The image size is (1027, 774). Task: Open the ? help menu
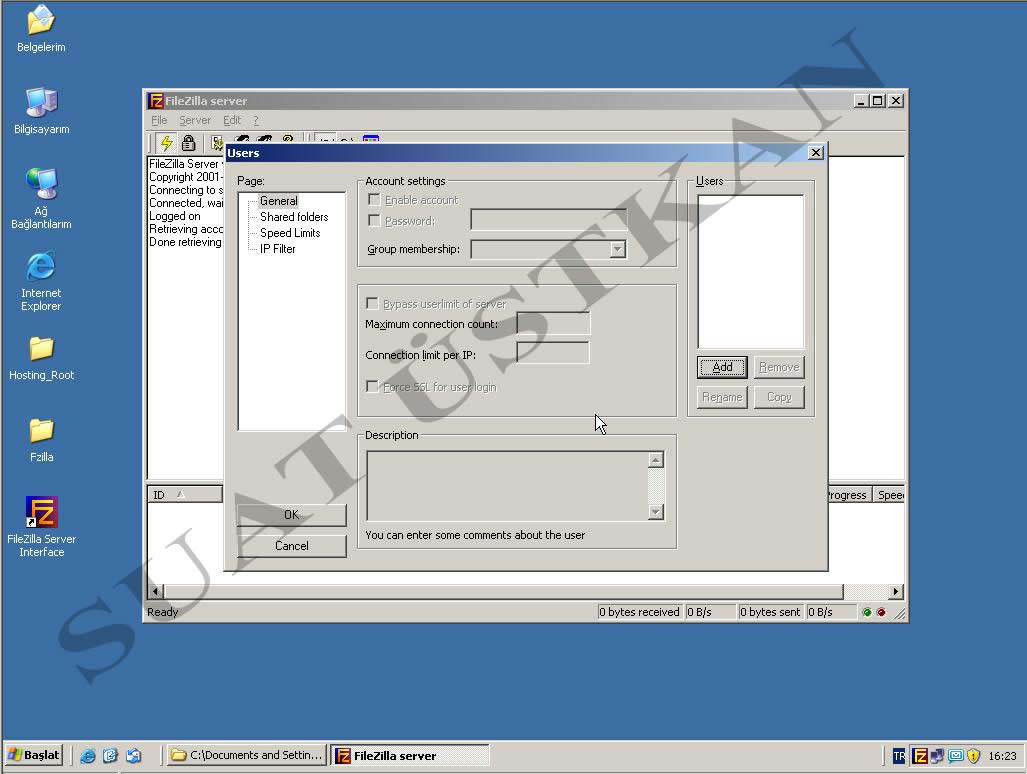pyautogui.click(x=256, y=120)
